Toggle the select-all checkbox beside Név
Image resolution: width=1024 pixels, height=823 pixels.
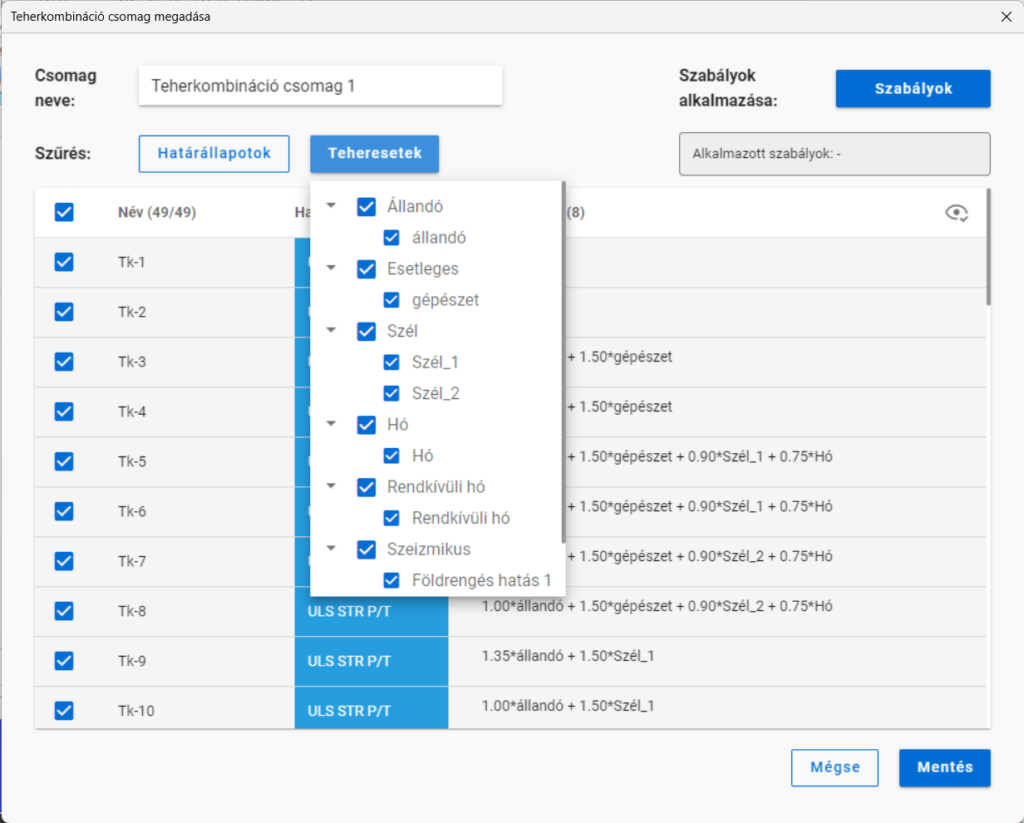[x=64, y=212]
